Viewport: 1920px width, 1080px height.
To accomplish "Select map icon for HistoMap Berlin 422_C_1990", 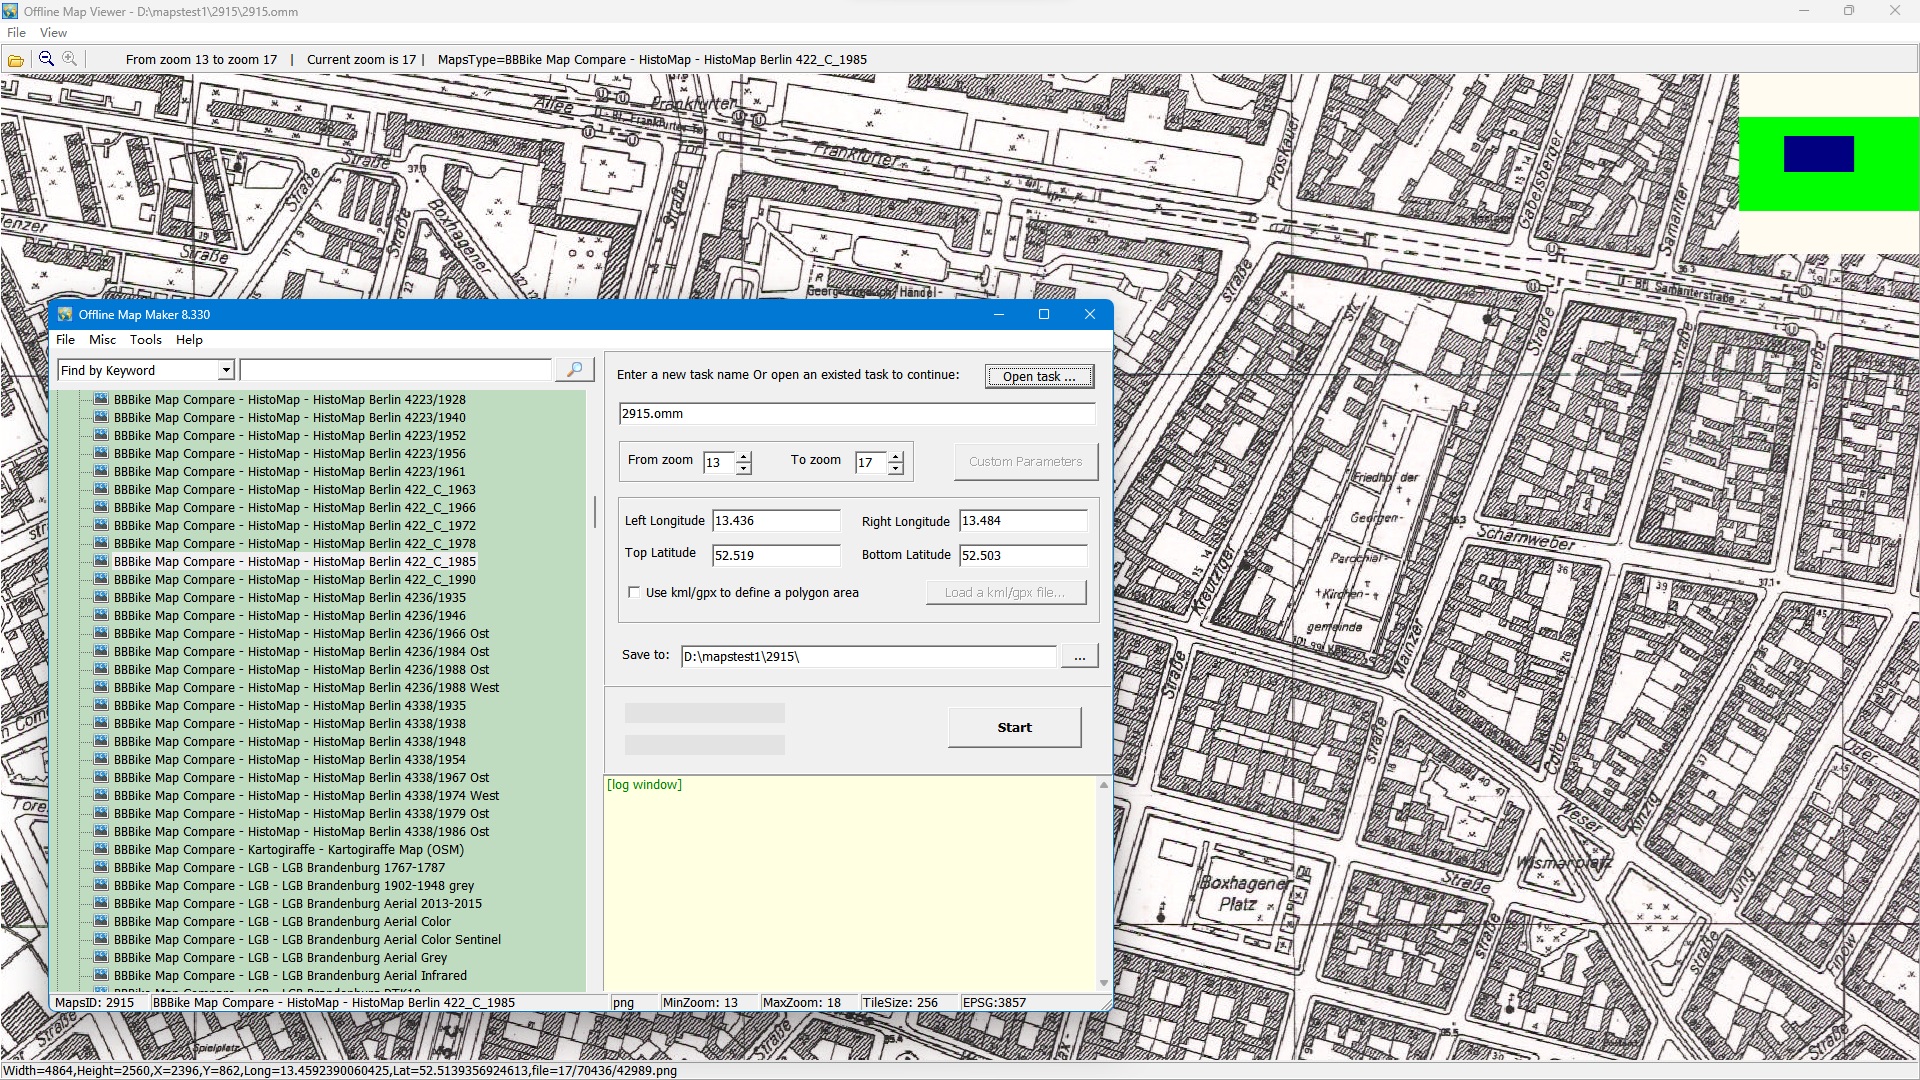I will point(101,579).
